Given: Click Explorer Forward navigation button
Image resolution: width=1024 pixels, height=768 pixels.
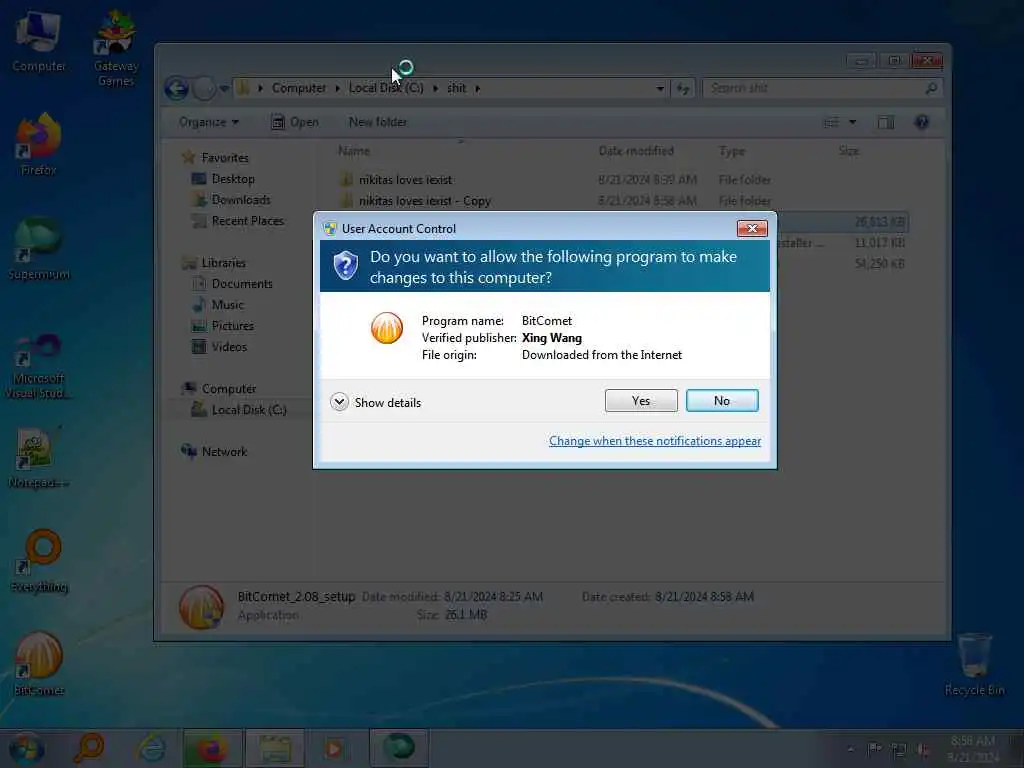Looking at the screenshot, I should tap(204, 88).
